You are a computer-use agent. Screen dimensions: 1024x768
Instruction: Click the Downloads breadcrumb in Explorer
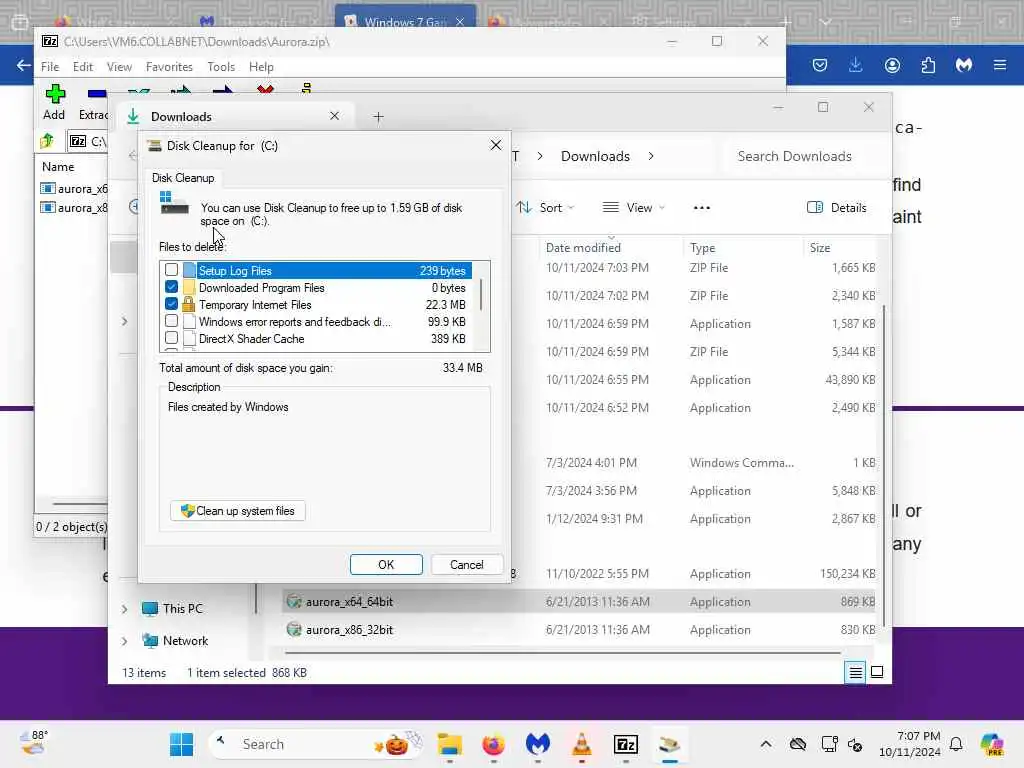tap(595, 156)
